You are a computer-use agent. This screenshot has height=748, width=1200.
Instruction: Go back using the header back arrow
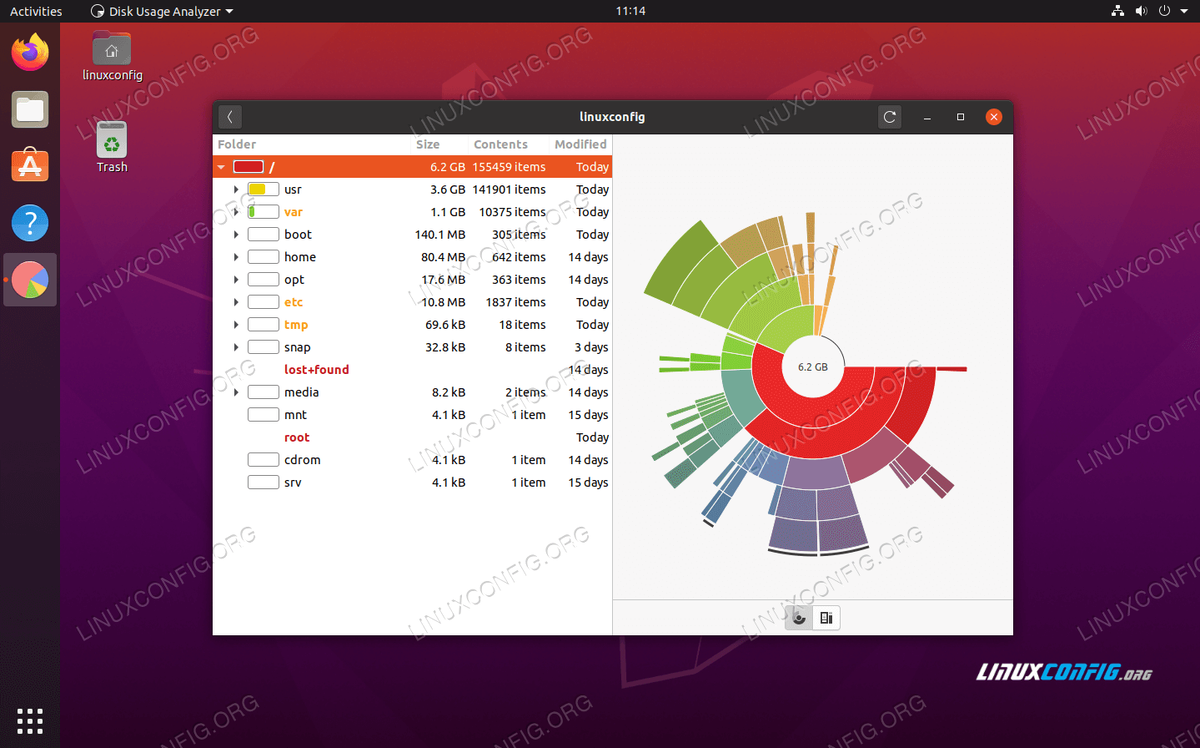(229, 117)
